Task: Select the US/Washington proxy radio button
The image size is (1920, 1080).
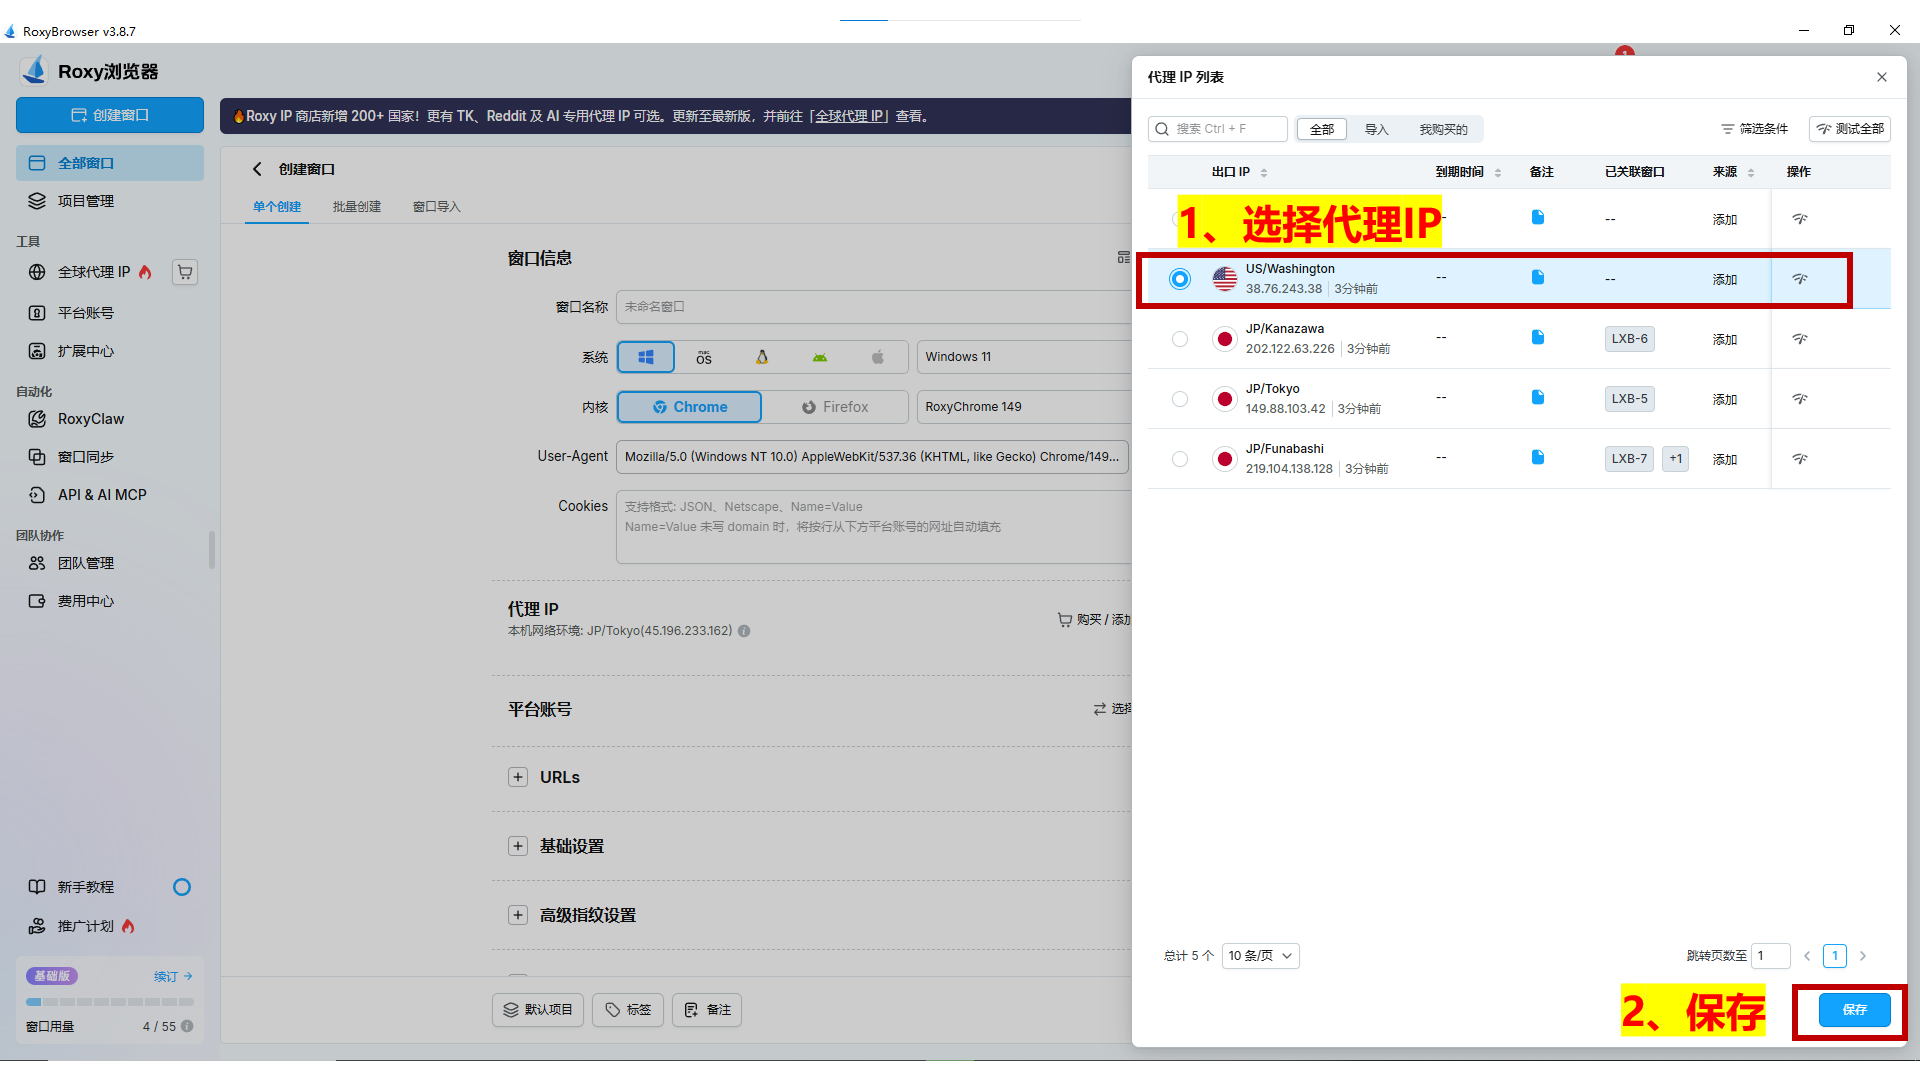Action: point(1180,279)
